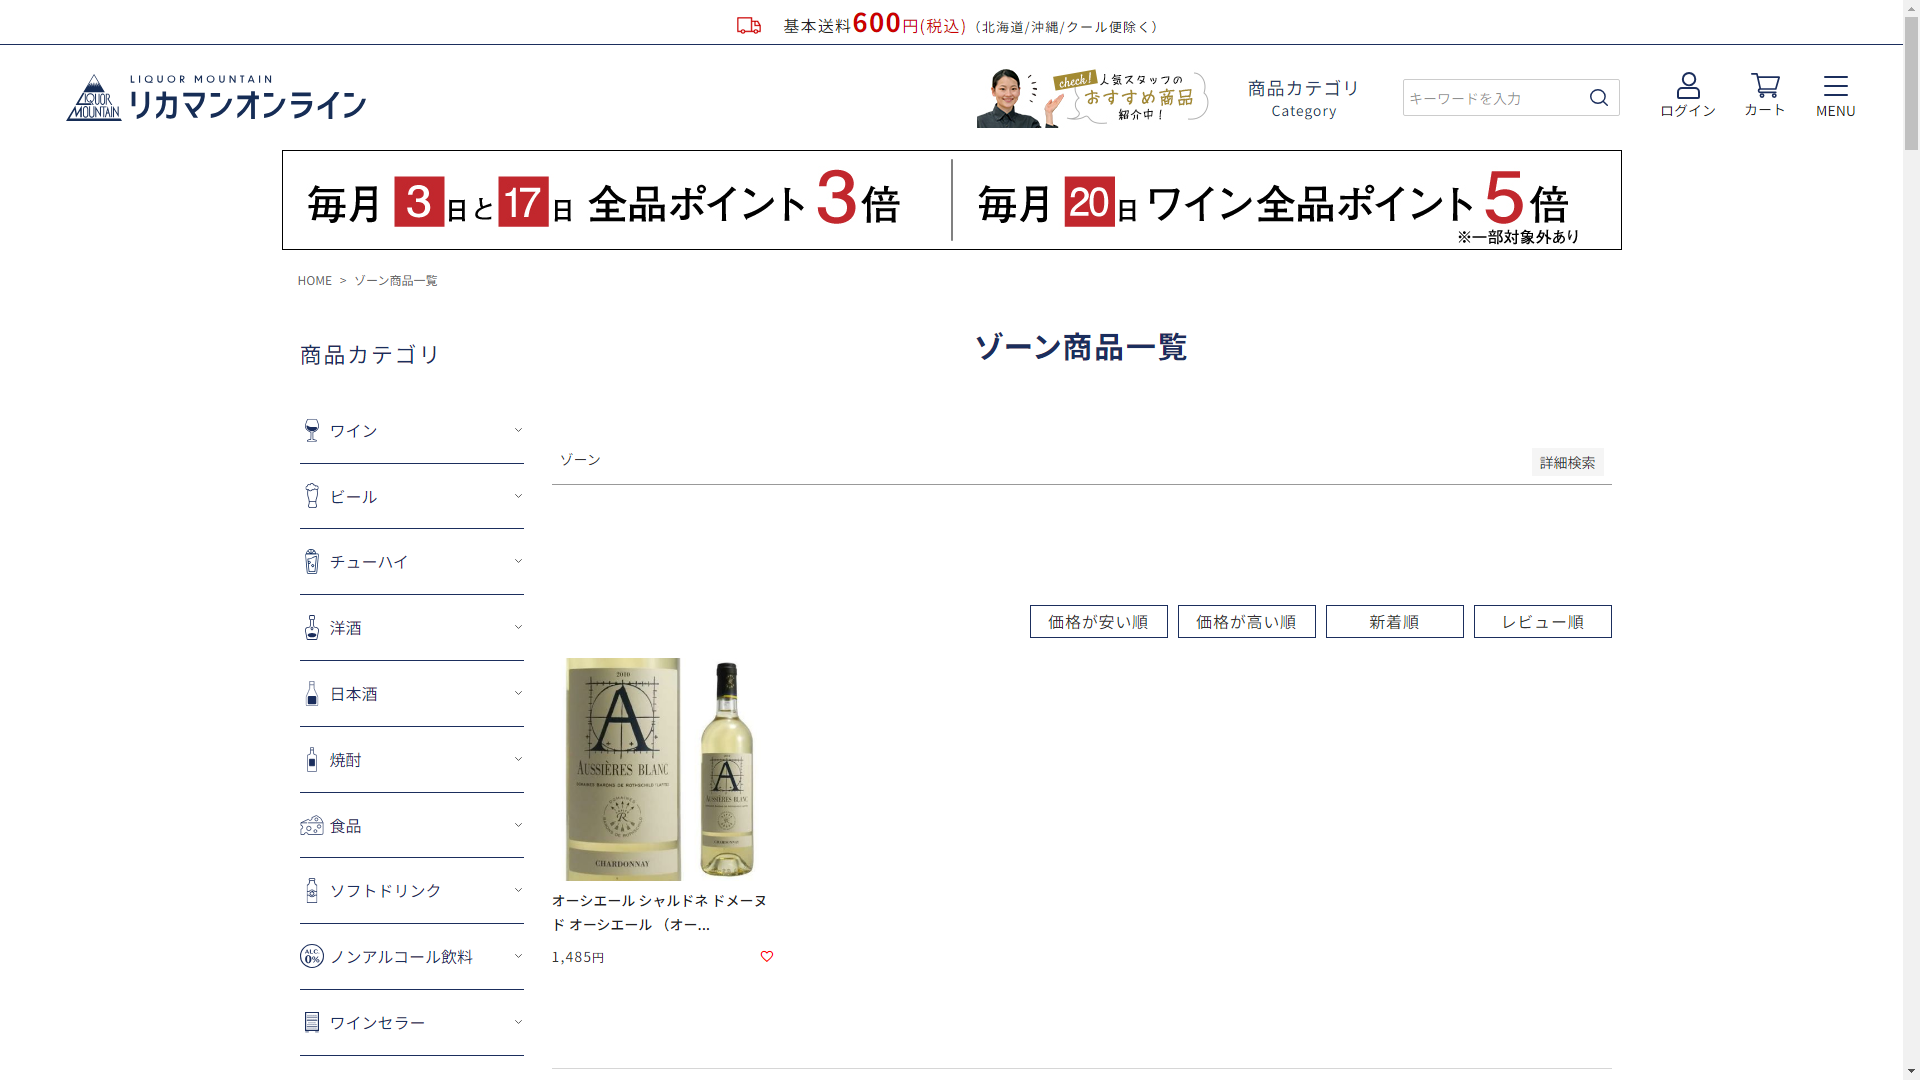
Task: Open the hamburger MENU icon
Action: [1835, 86]
